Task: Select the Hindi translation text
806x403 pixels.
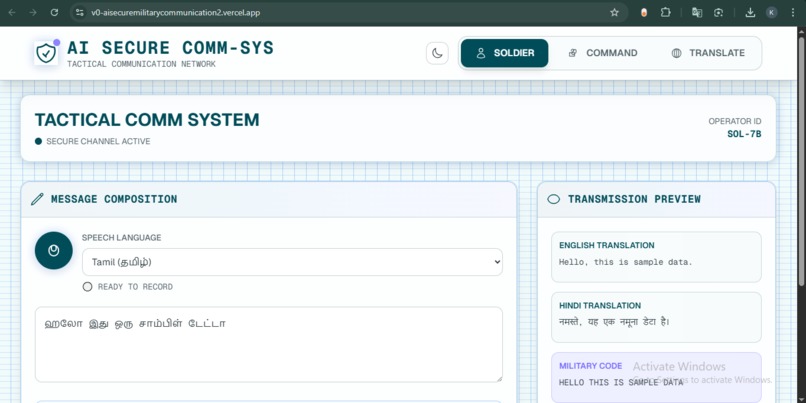Action: (614, 322)
